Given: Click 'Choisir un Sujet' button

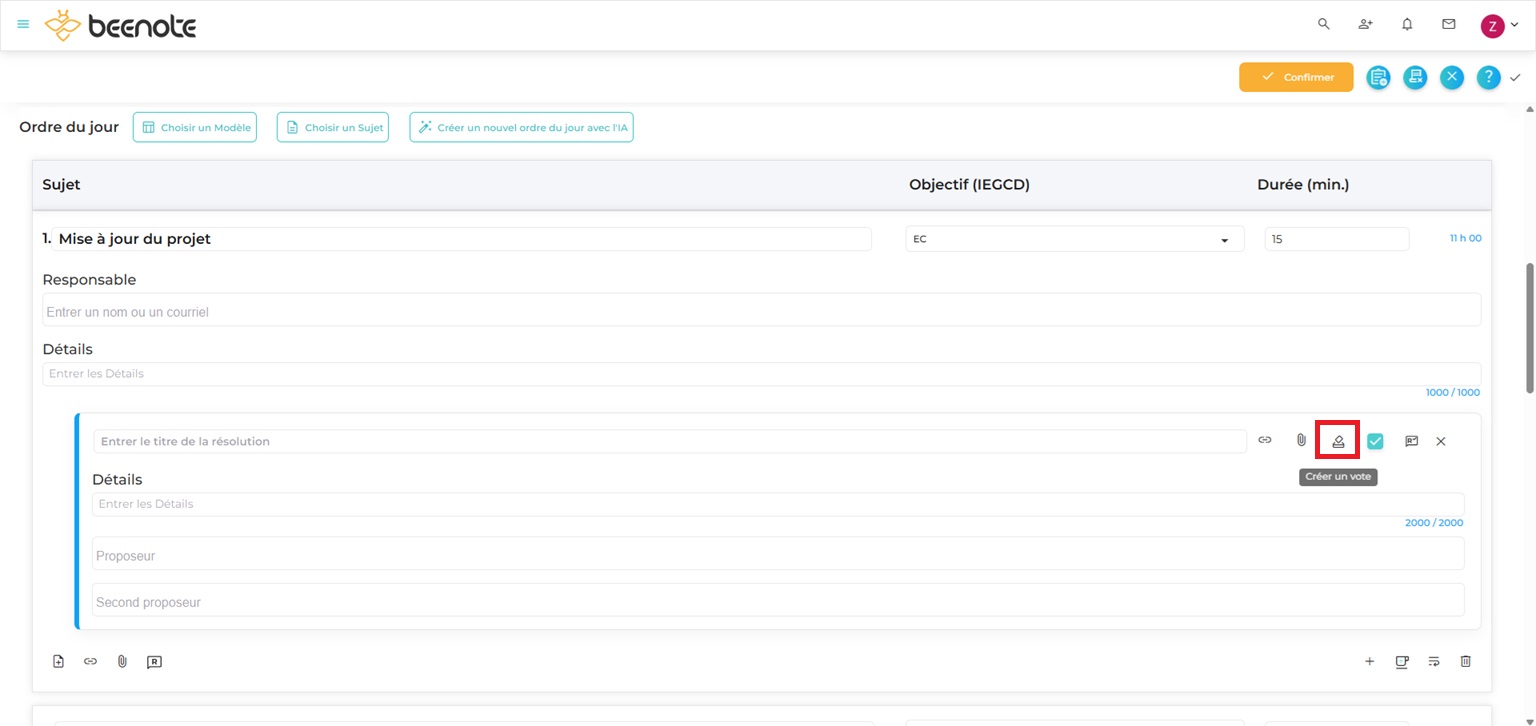Looking at the screenshot, I should coord(333,128).
